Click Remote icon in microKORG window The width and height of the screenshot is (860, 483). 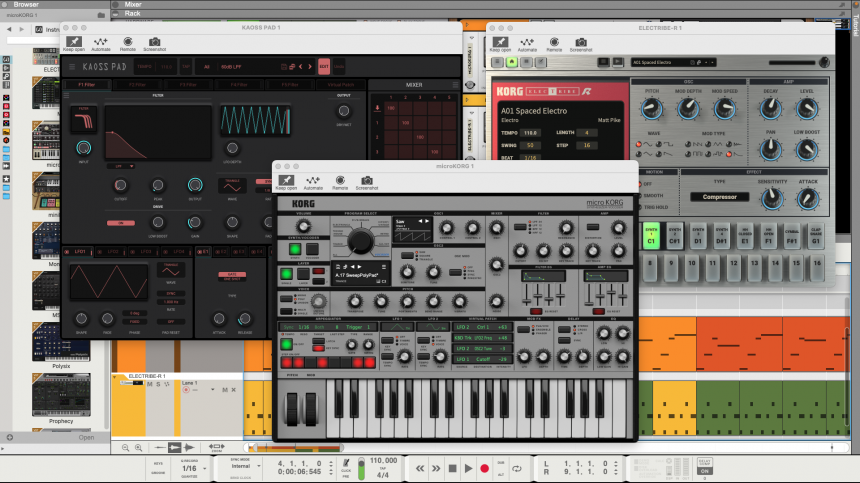point(340,180)
